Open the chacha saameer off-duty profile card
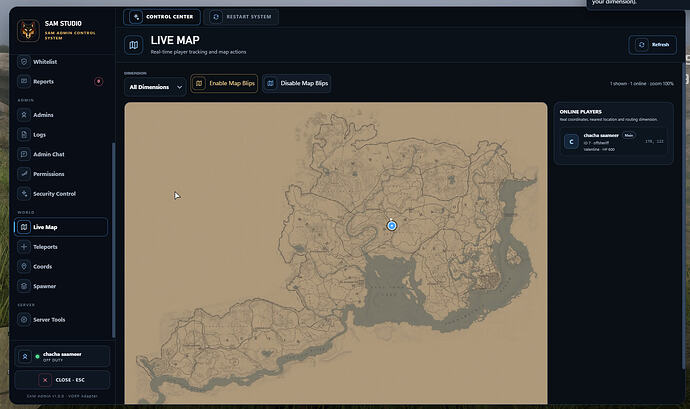 62,357
